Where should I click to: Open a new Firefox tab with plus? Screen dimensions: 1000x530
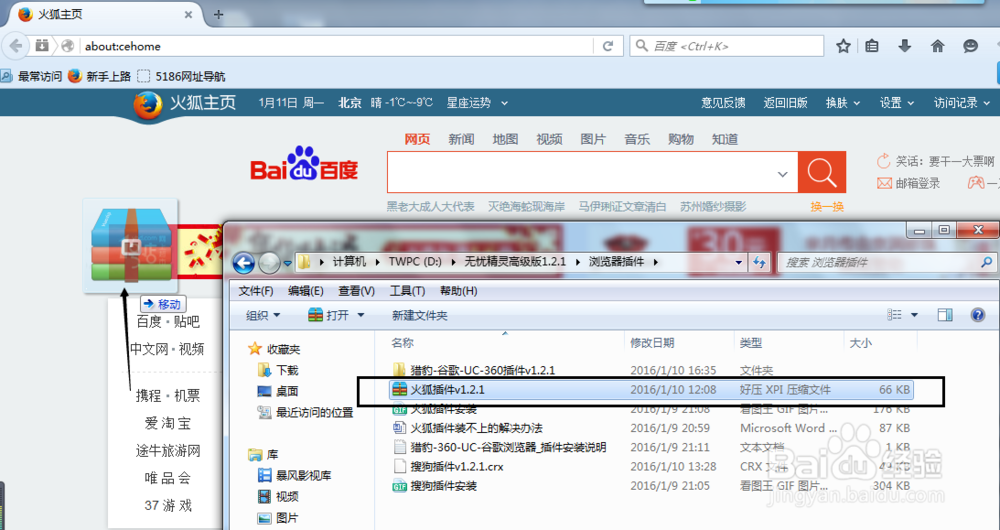(218, 14)
